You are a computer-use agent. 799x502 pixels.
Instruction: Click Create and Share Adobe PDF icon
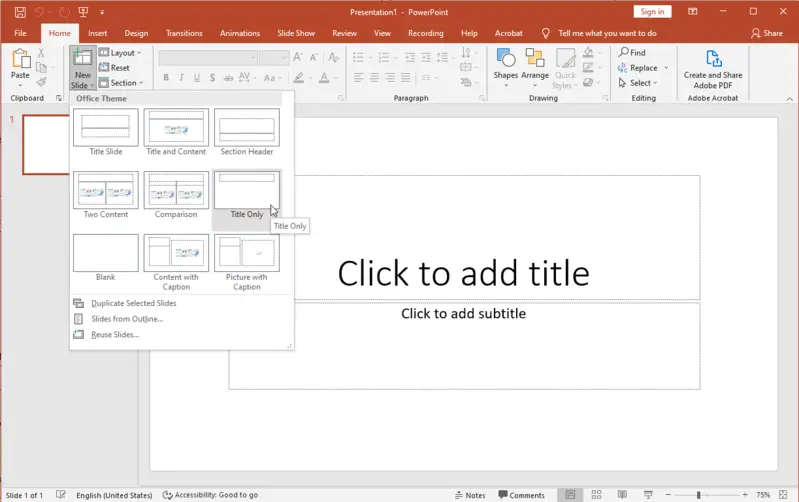(x=713, y=59)
